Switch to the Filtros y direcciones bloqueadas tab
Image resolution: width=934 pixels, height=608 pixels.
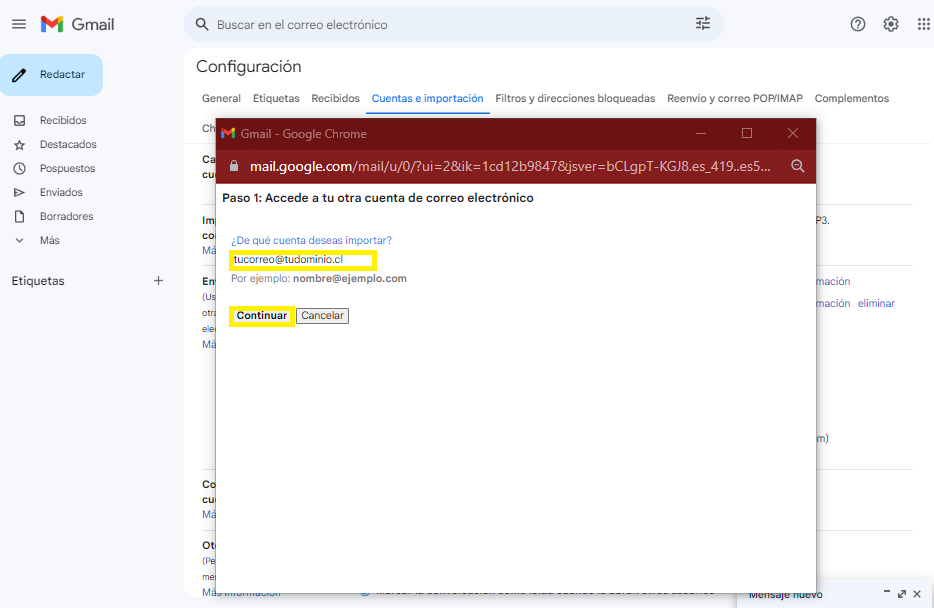[575, 98]
